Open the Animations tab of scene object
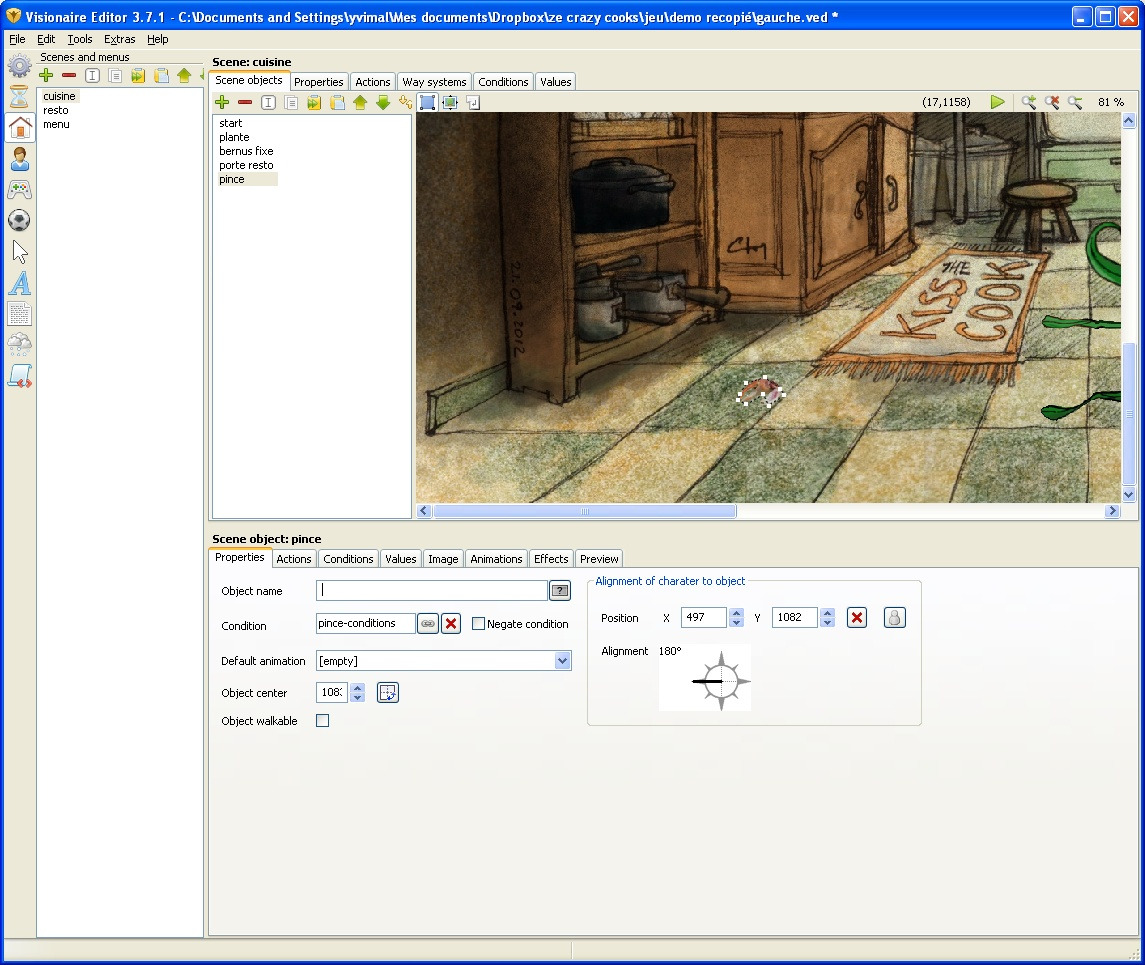1145x965 pixels. click(x=496, y=559)
